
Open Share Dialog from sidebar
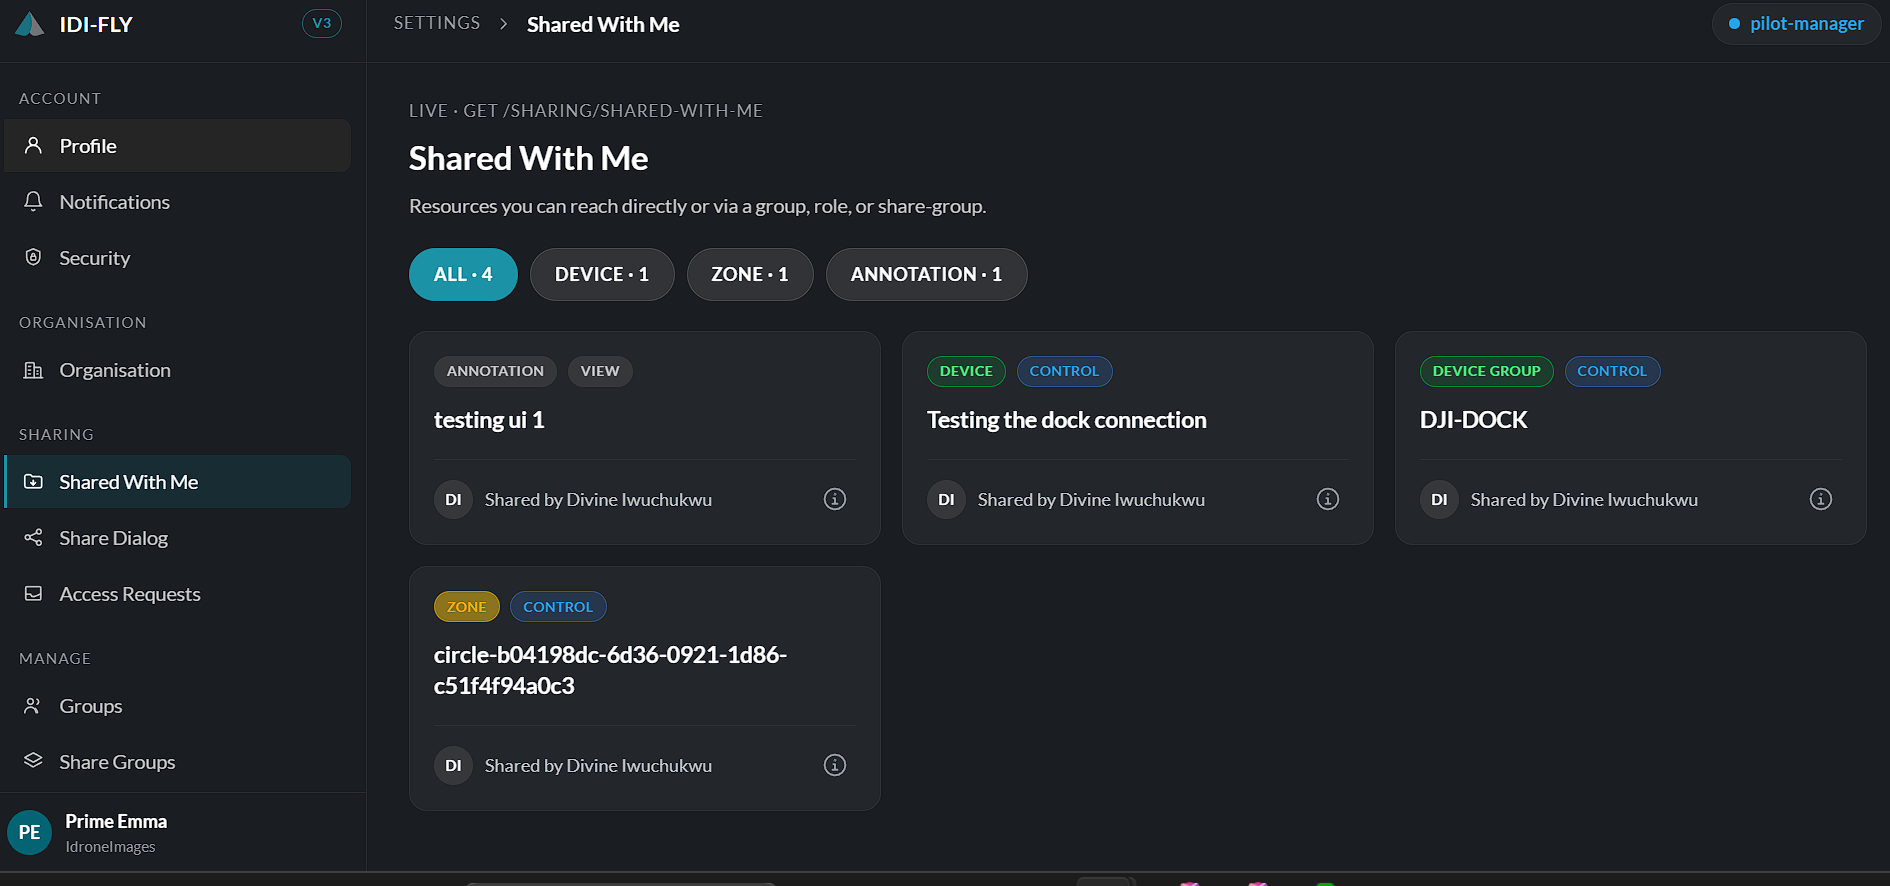[178, 538]
